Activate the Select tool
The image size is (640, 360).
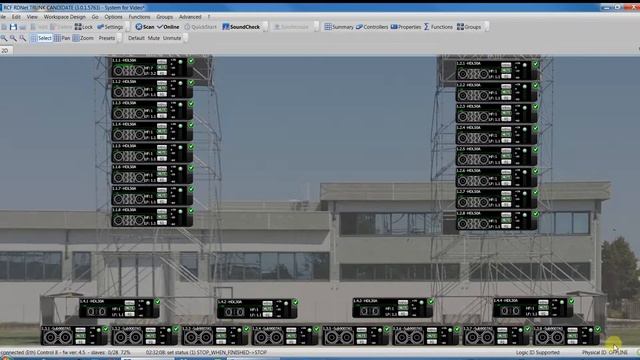tap(41, 38)
